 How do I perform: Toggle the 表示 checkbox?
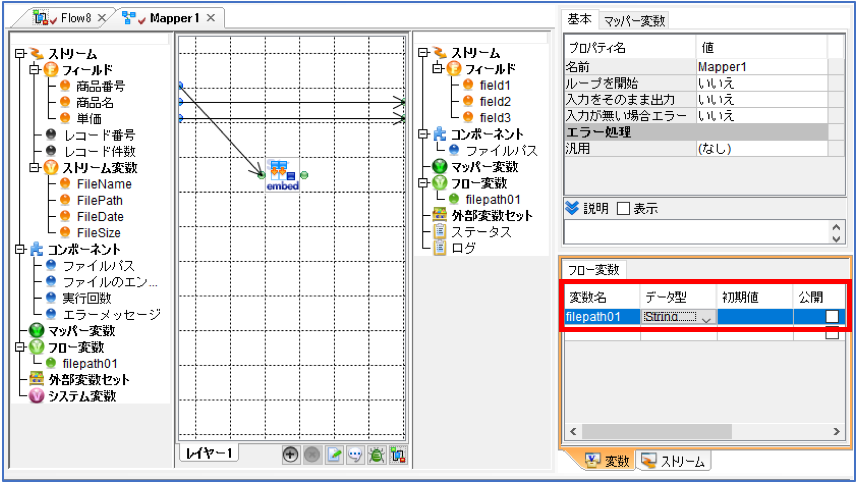click(623, 208)
